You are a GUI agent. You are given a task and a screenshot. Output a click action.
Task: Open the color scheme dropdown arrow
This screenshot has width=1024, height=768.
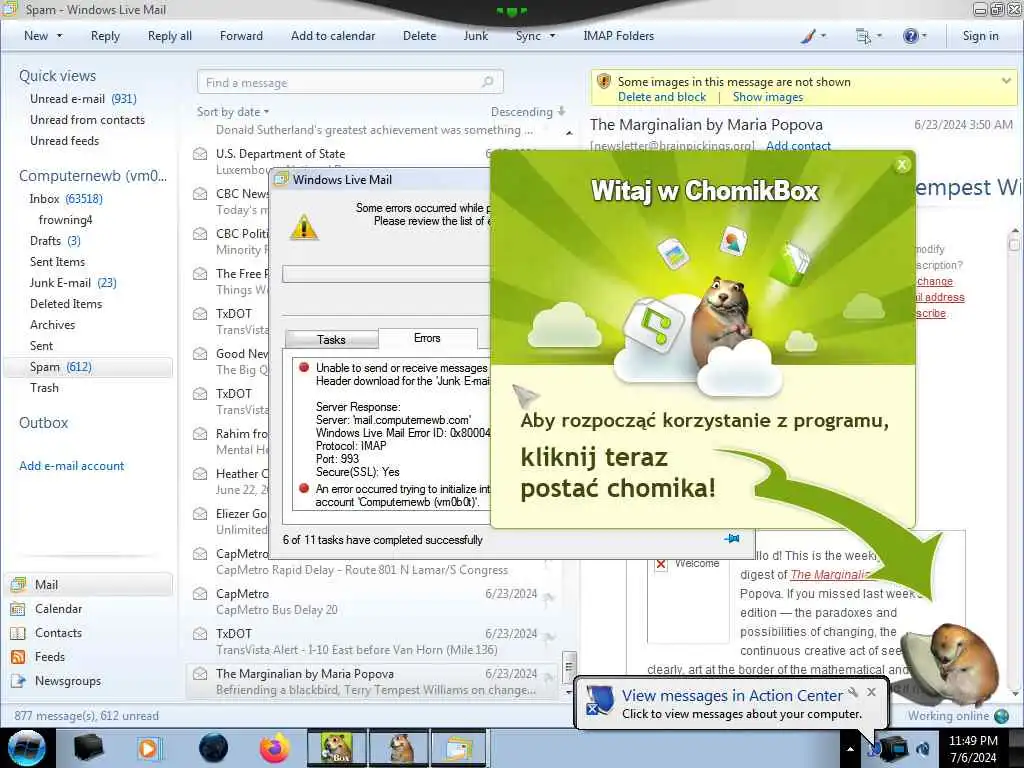click(x=823, y=36)
